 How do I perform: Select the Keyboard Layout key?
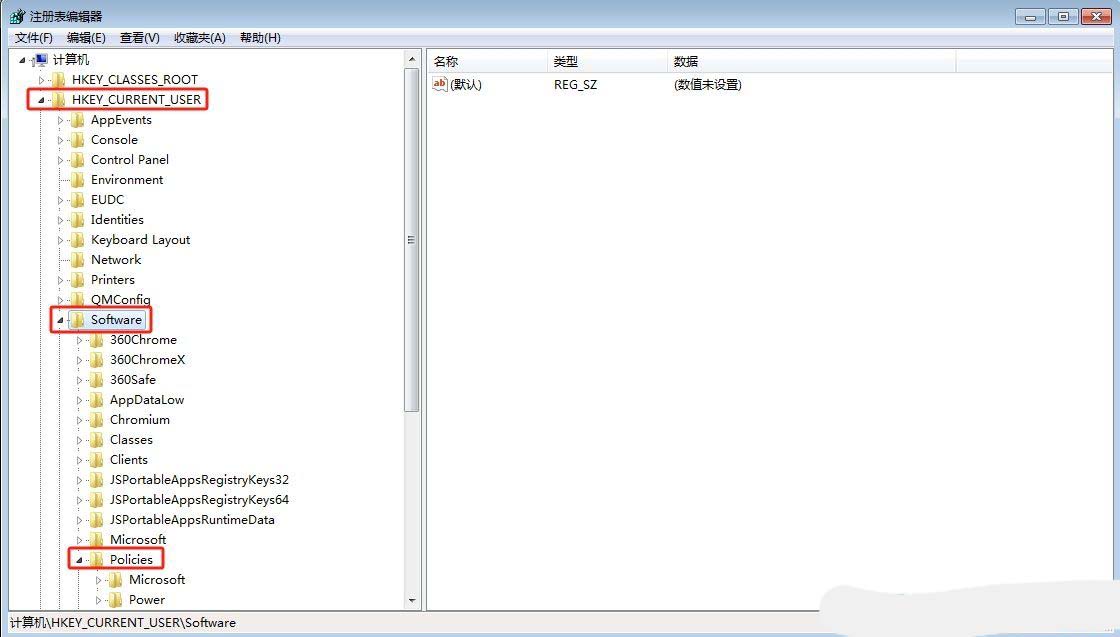coord(140,240)
